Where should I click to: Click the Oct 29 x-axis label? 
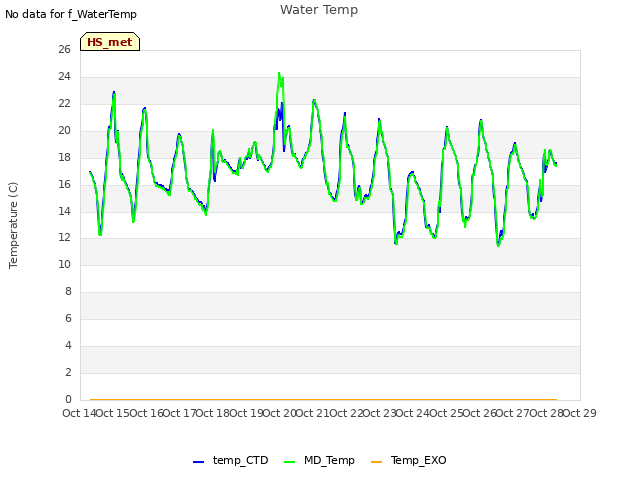[580, 413]
